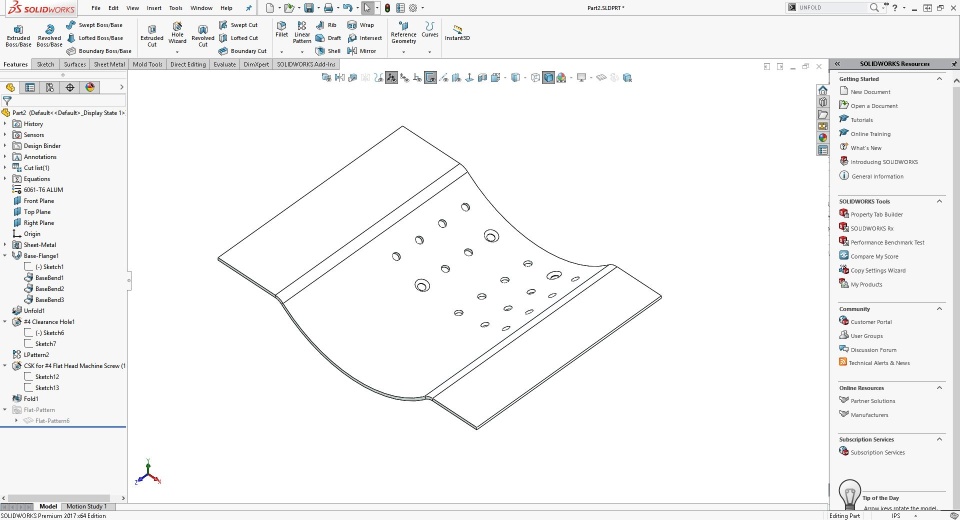Open Appearances tab in task pane
Image resolution: width=960 pixels, height=520 pixels.
823,138
